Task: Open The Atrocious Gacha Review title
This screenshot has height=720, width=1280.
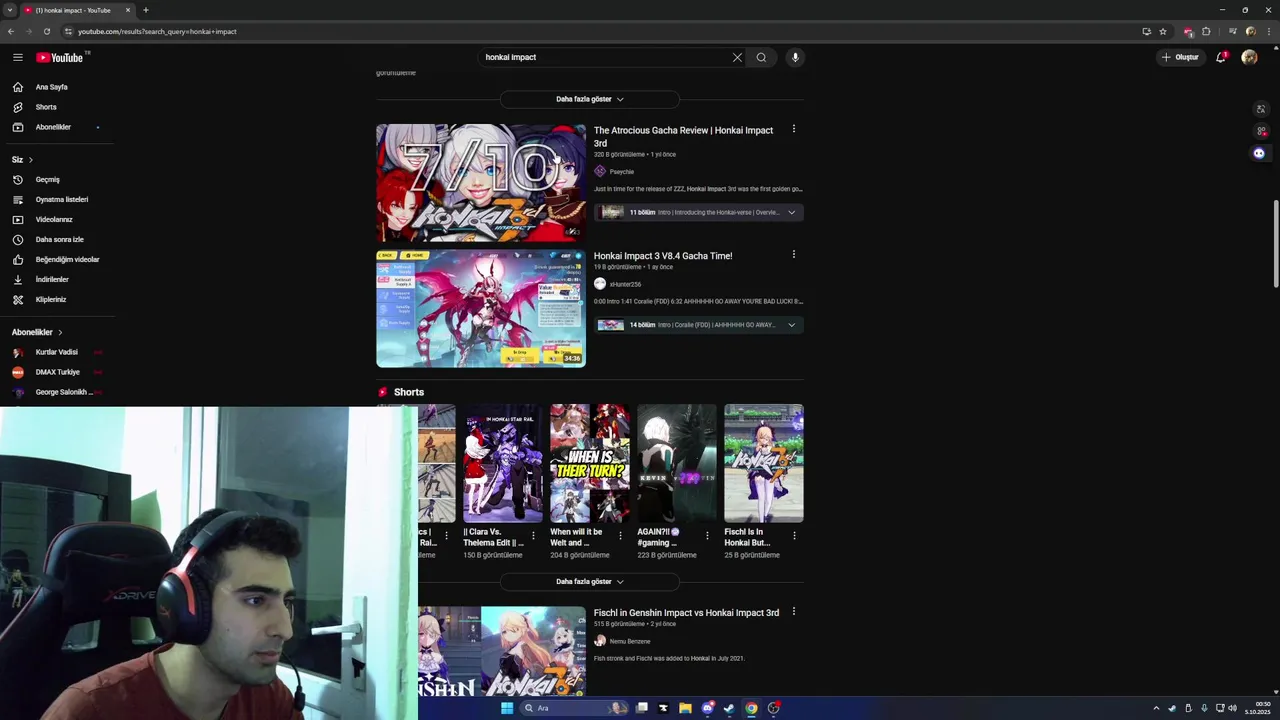Action: coord(683,137)
